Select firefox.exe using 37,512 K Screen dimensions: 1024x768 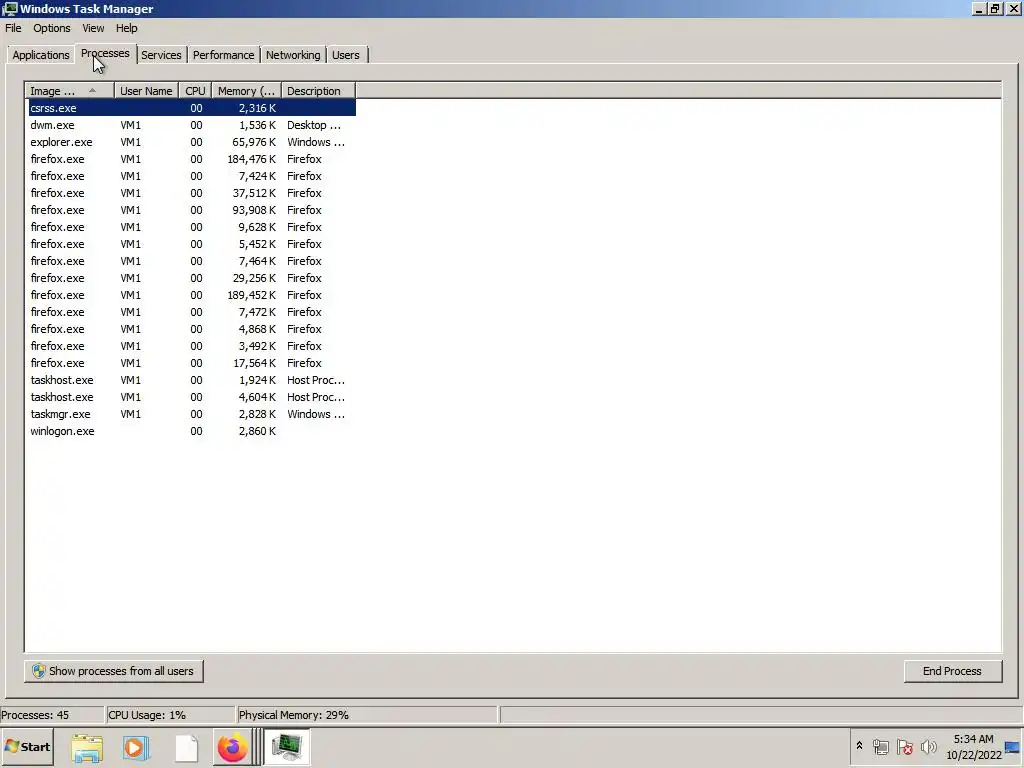pyautogui.click(x=190, y=193)
